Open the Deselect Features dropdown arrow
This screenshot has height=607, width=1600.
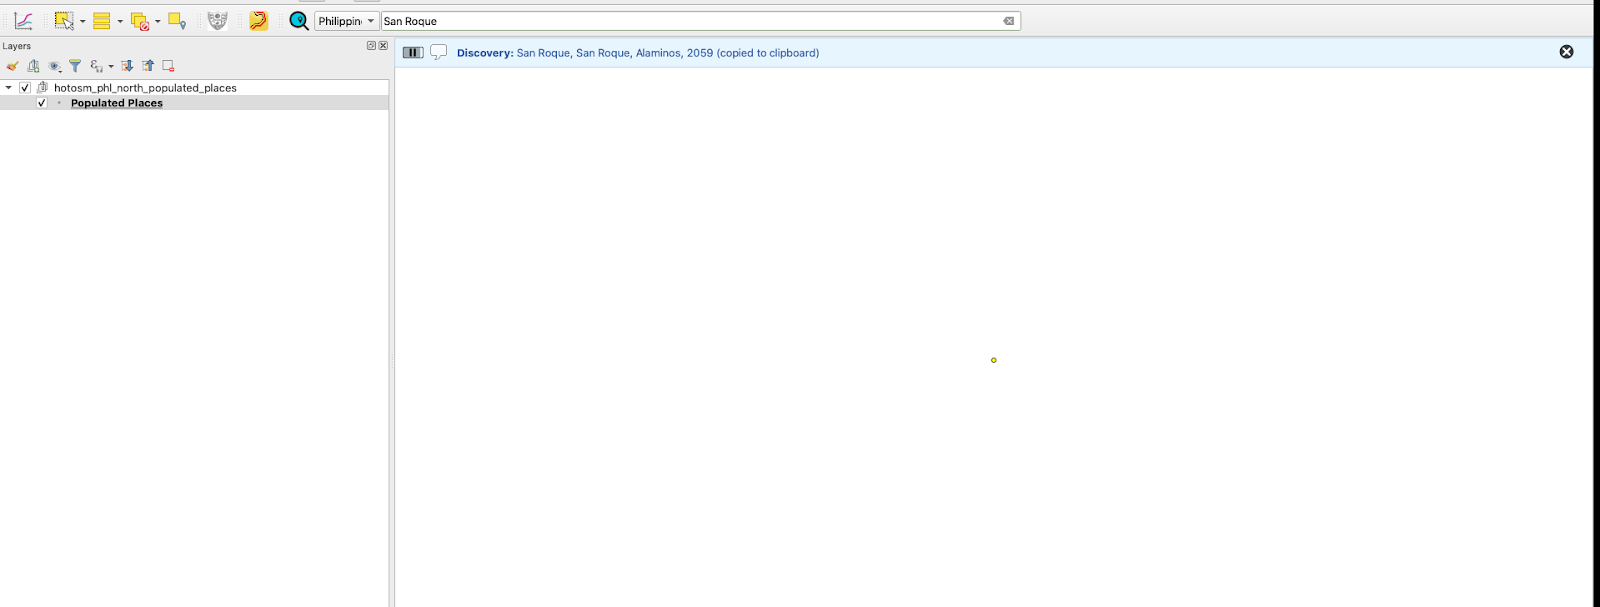tap(157, 21)
